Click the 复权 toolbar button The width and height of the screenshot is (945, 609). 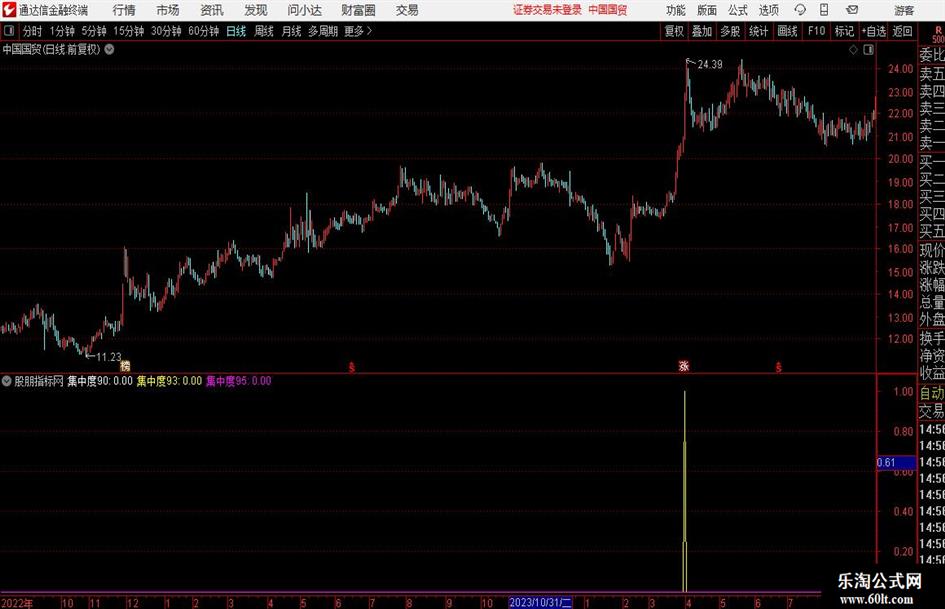tap(674, 31)
